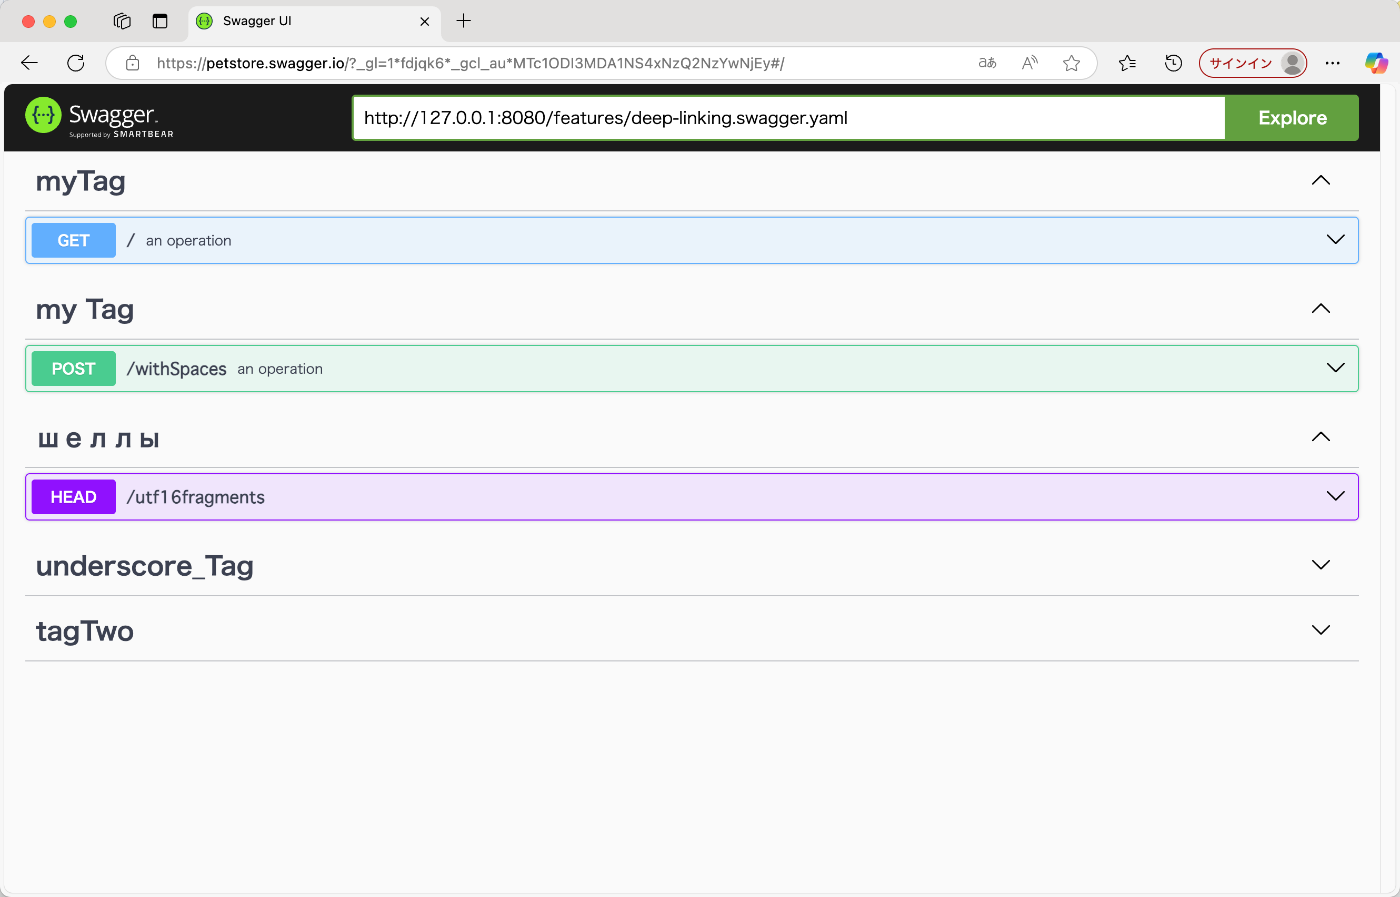Close the Swagger UI tab
The height and width of the screenshot is (897, 1400).
[x=425, y=21]
